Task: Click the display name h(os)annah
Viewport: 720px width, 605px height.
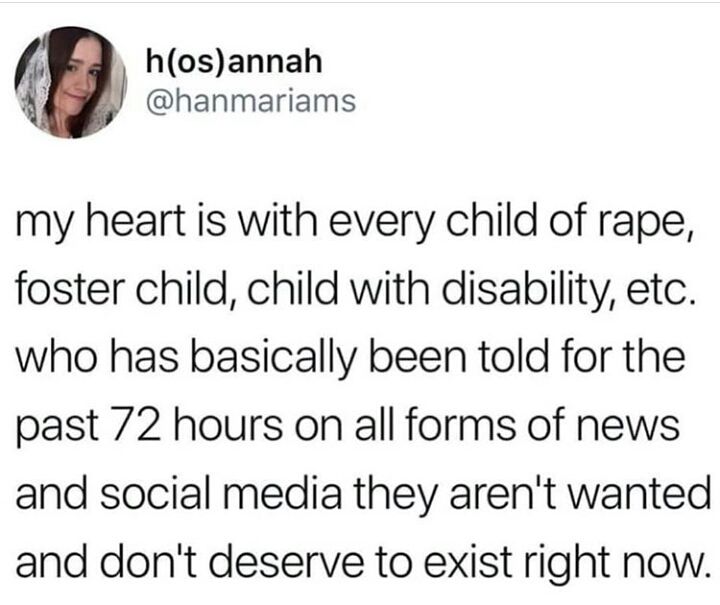Action: coord(234,62)
